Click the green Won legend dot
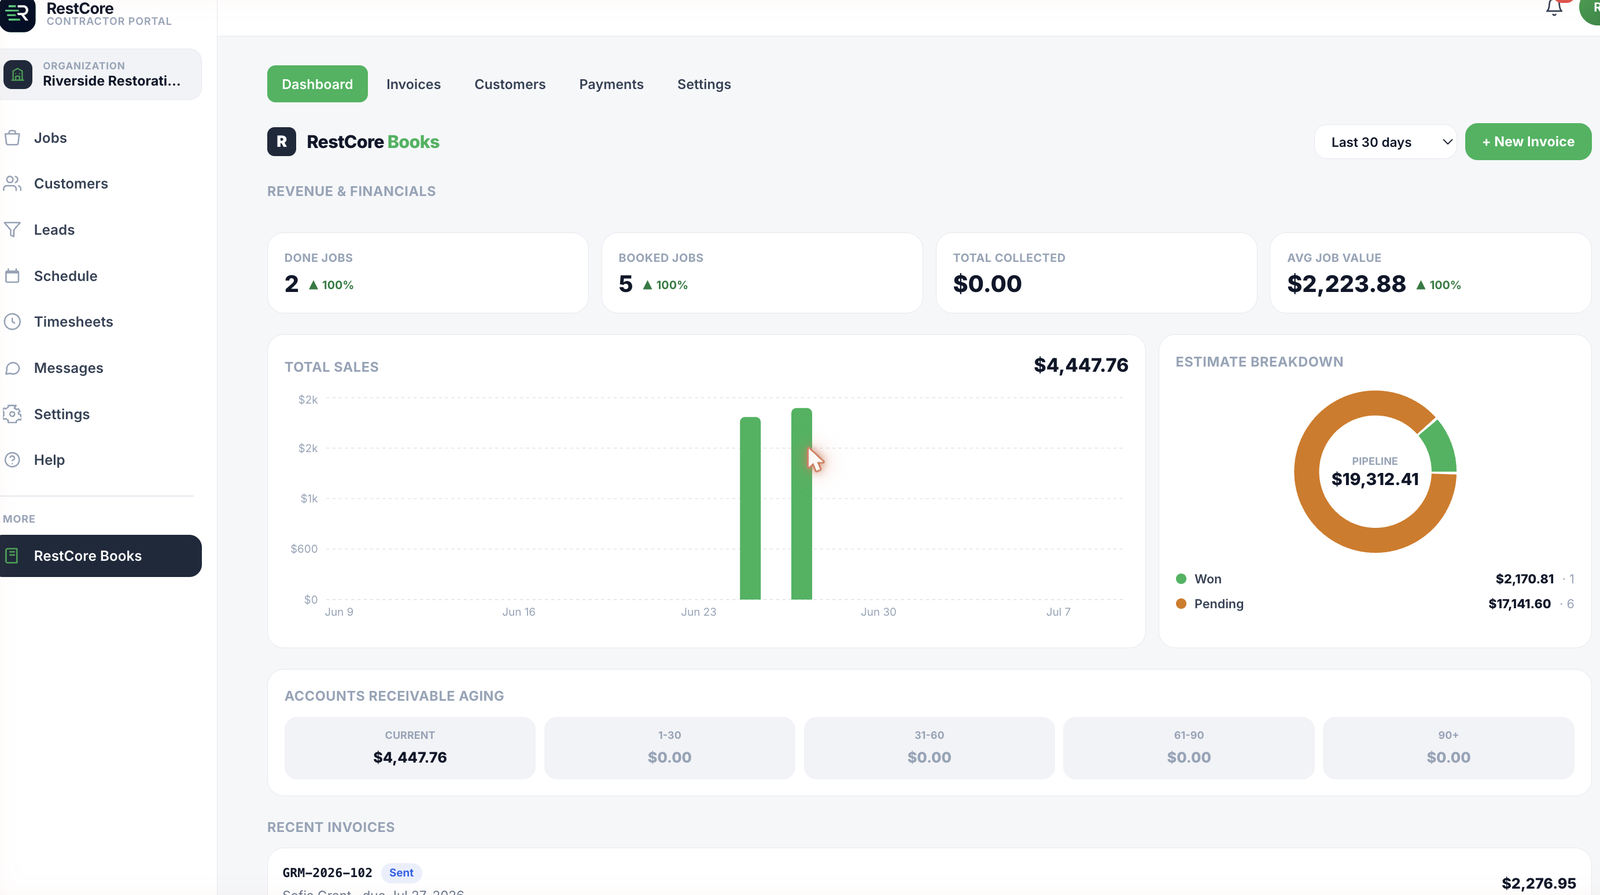Image resolution: width=1600 pixels, height=895 pixels. pyautogui.click(x=1181, y=579)
